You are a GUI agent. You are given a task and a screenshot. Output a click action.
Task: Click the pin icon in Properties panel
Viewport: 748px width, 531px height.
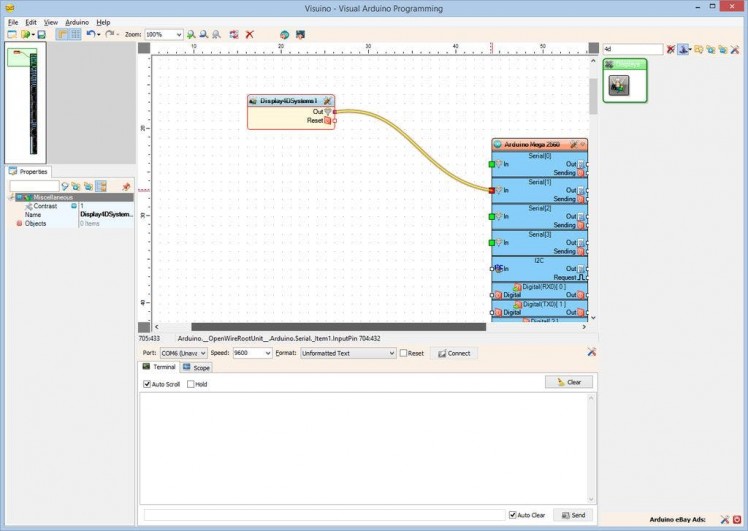(126, 186)
